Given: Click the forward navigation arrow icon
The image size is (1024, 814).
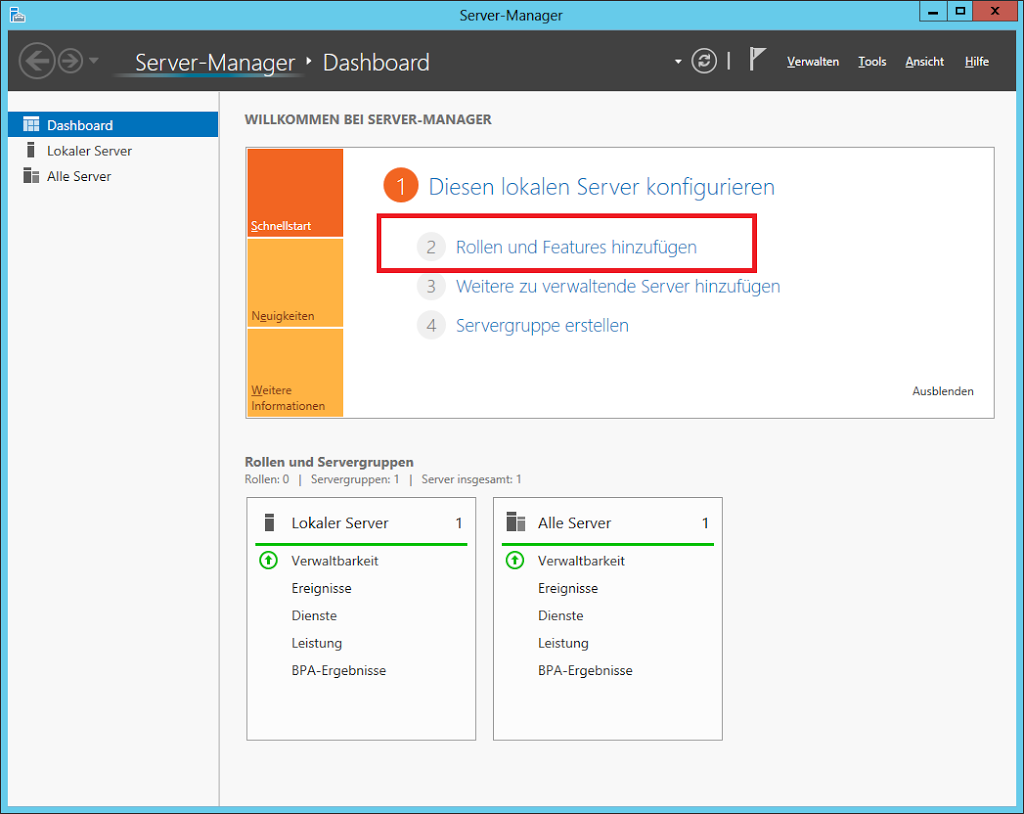Looking at the screenshot, I should coord(70,61).
